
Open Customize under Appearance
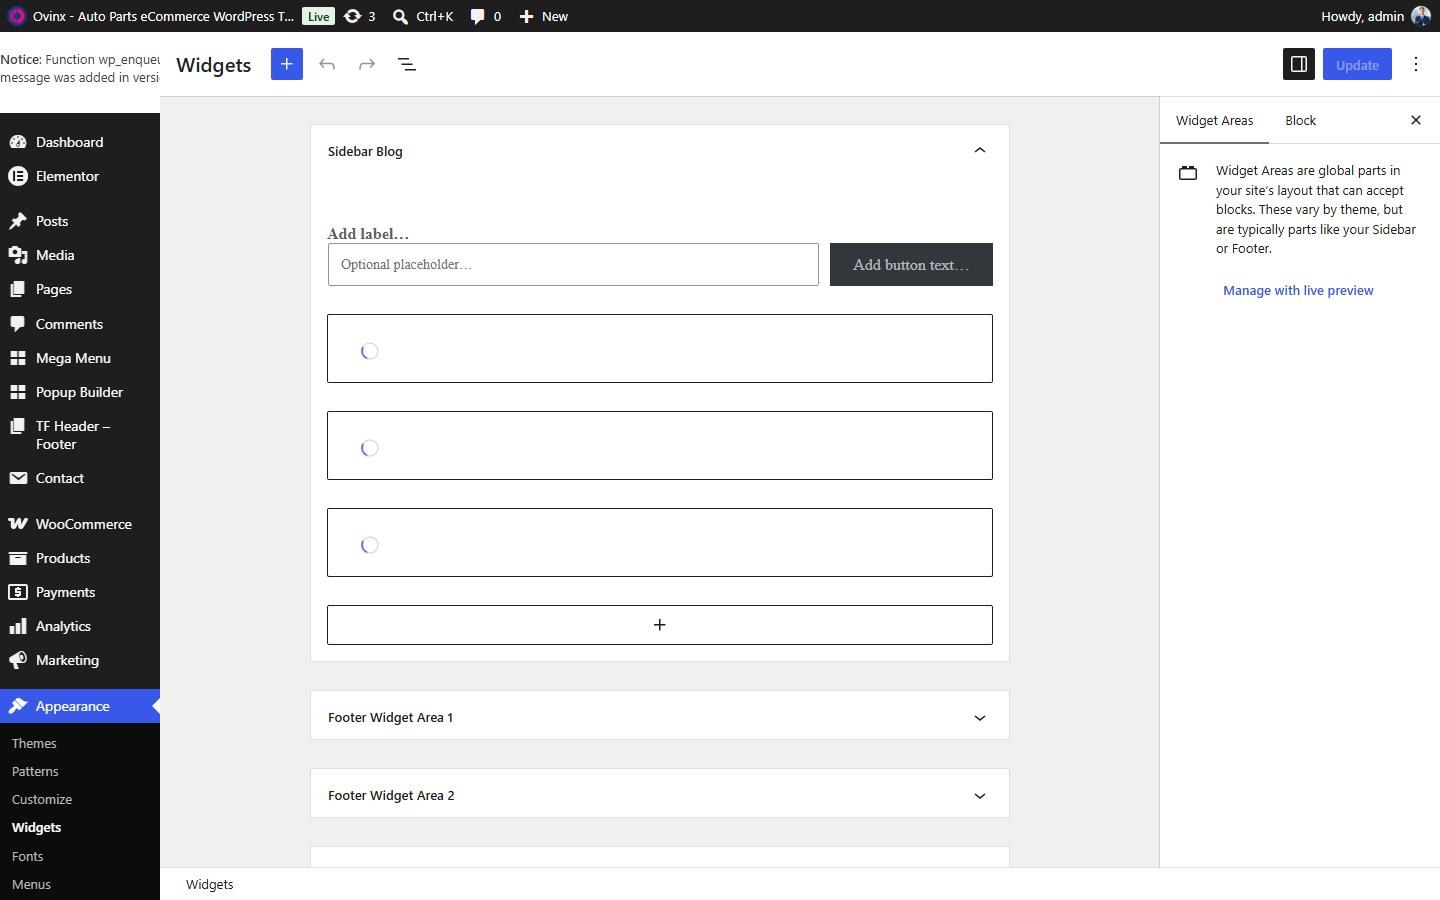click(x=42, y=799)
